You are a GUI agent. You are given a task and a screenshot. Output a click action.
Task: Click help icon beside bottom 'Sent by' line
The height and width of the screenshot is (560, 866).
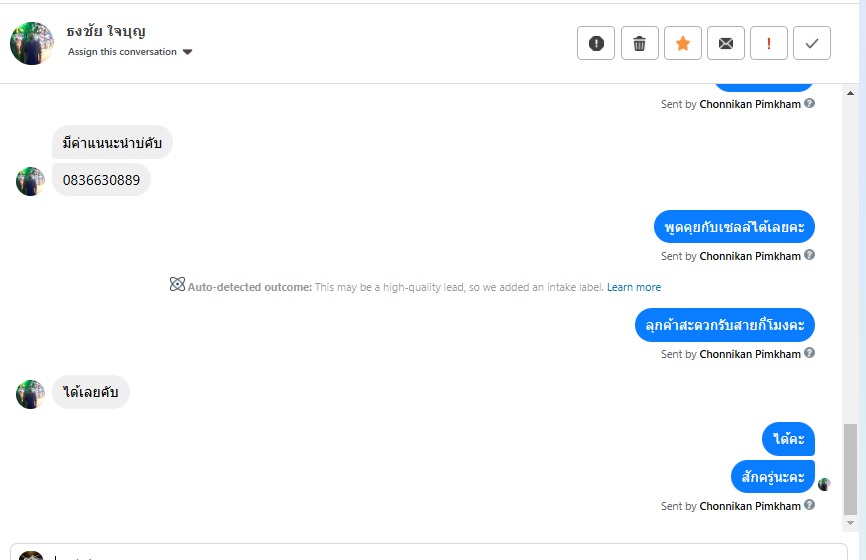[x=810, y=505]
